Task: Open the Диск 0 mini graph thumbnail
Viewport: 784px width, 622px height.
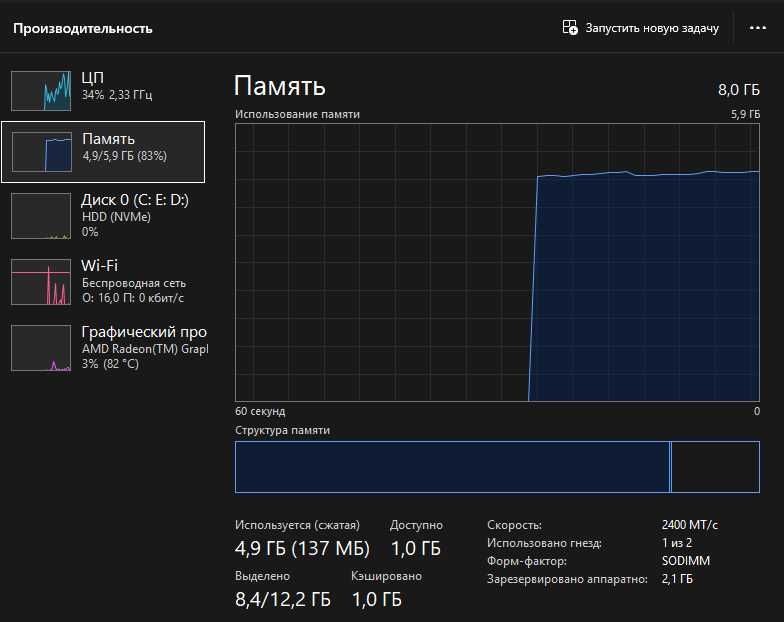Action: click(41, 216)
